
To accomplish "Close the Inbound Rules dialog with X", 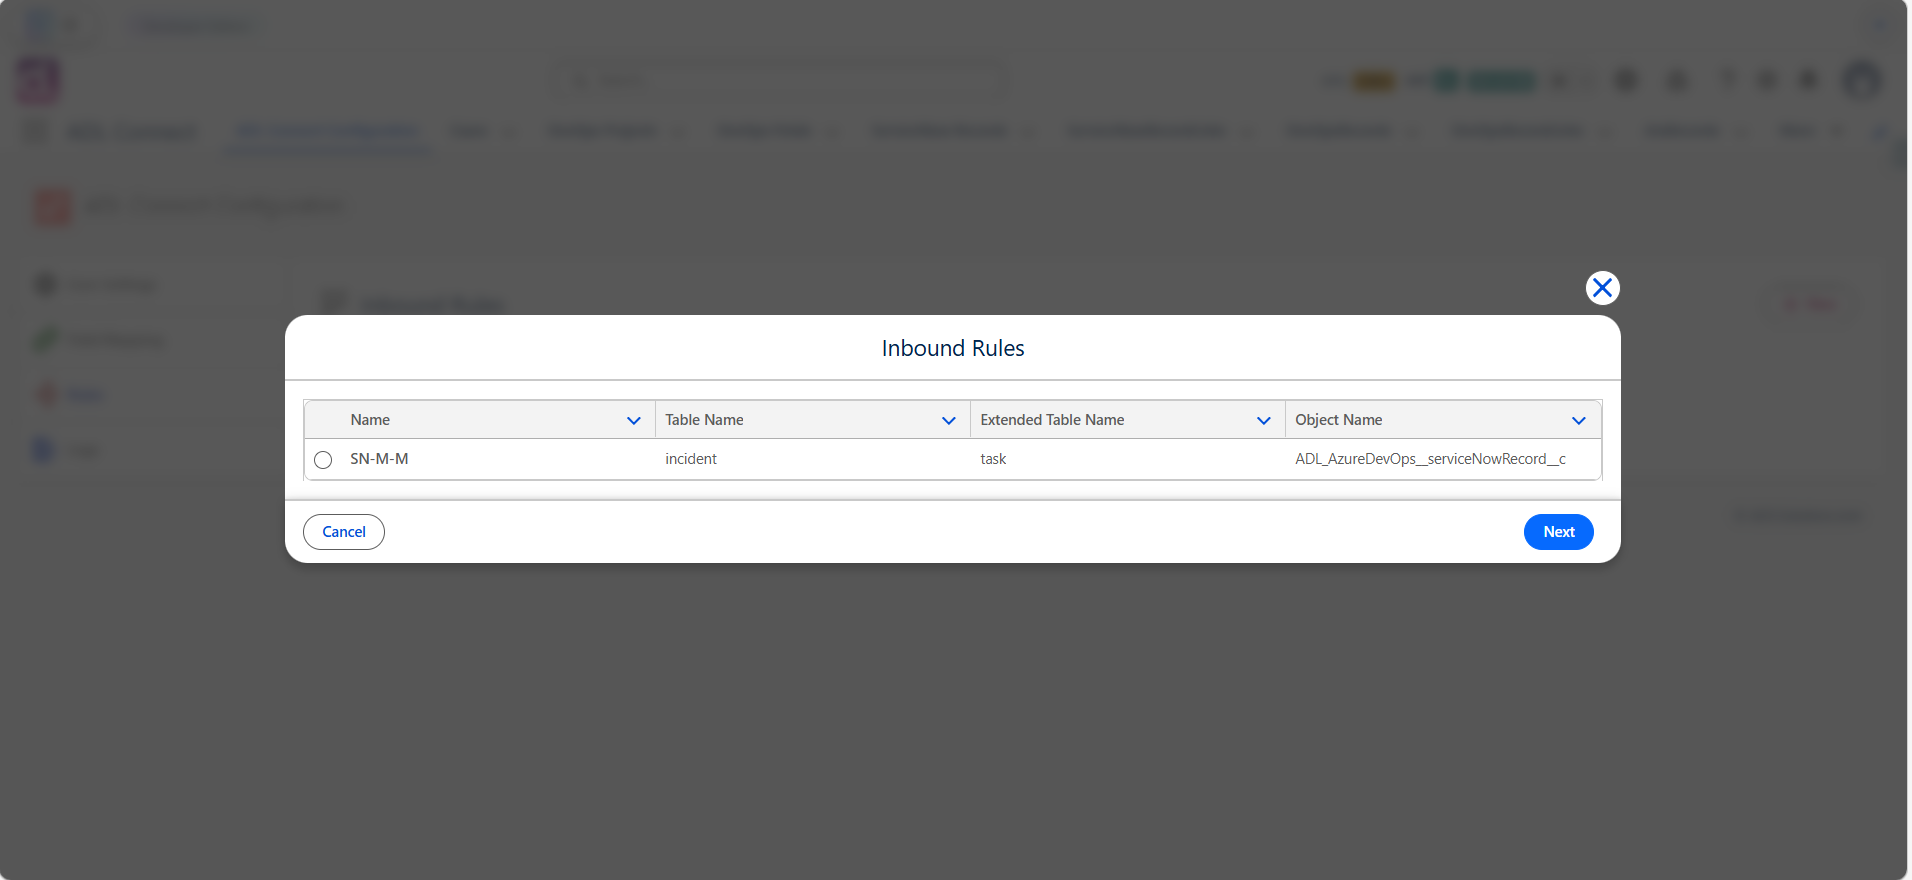I will (x=1602, y=288).
